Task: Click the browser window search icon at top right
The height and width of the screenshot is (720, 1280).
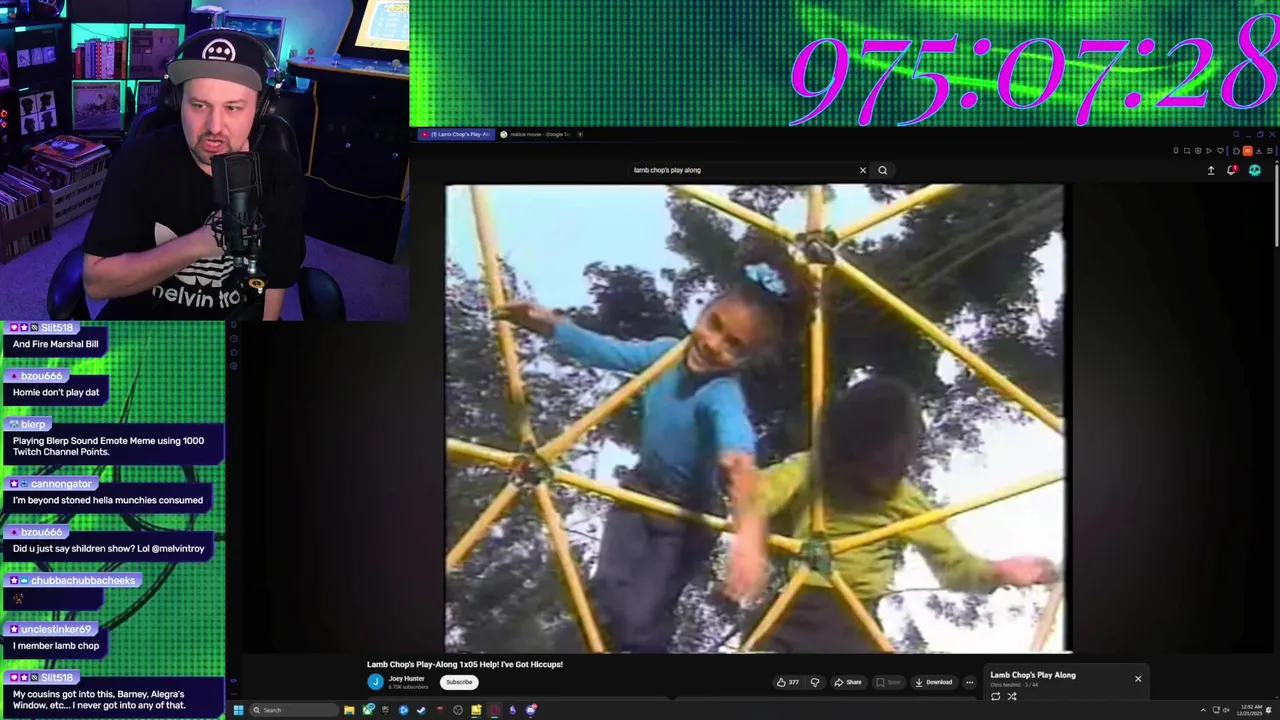Action: point(1236,134)
